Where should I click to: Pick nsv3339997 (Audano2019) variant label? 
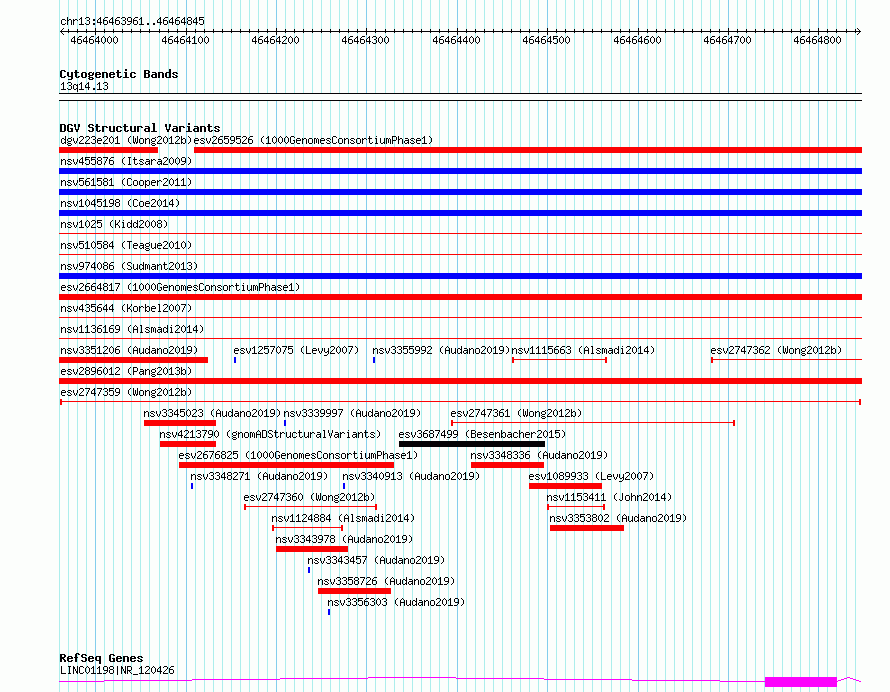pyautogui.click(x=352, y=413)
